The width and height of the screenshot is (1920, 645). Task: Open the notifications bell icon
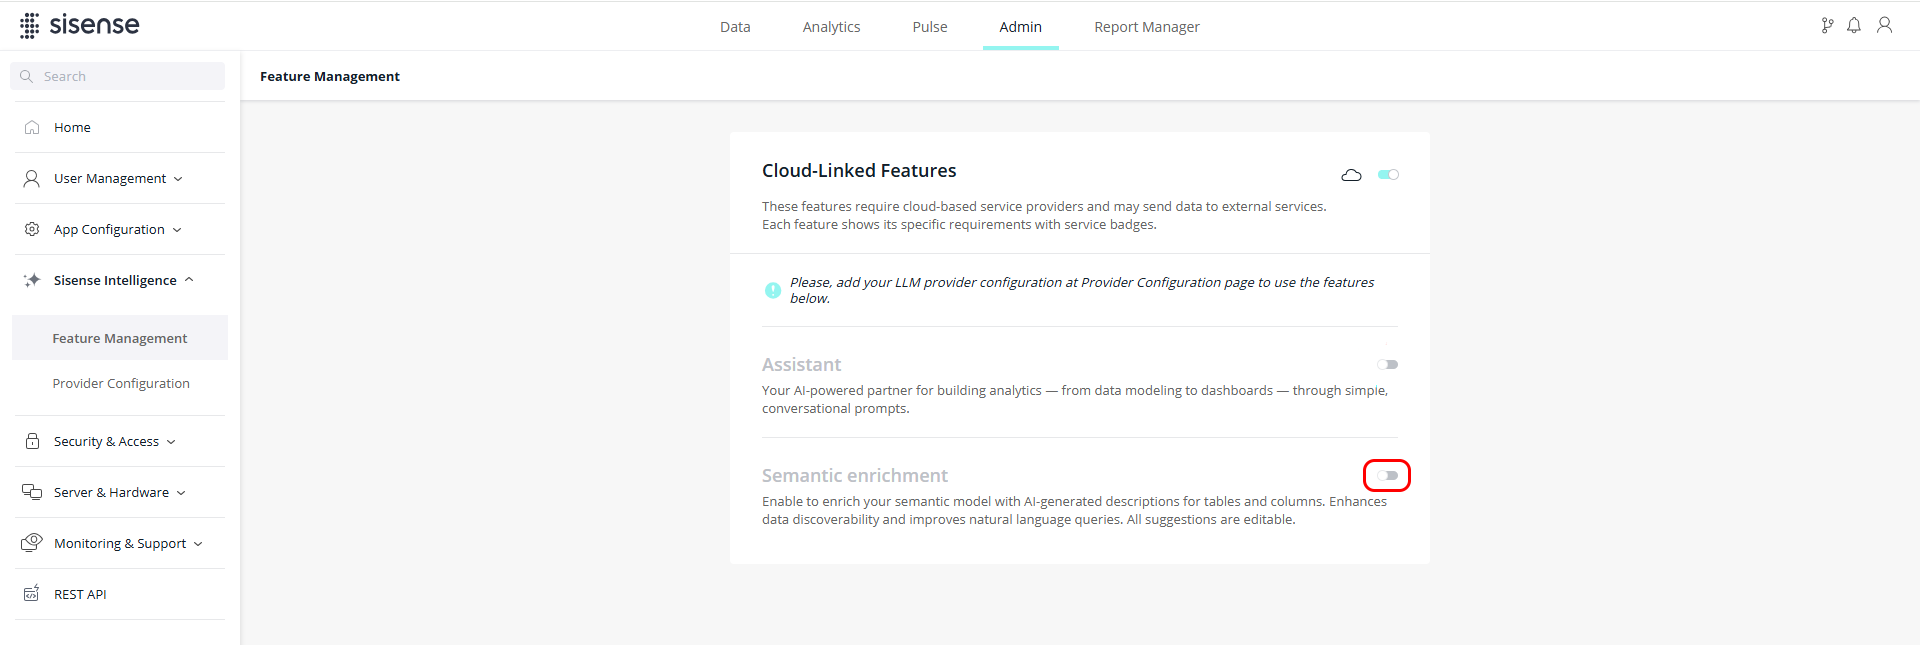coord(1854,26)
